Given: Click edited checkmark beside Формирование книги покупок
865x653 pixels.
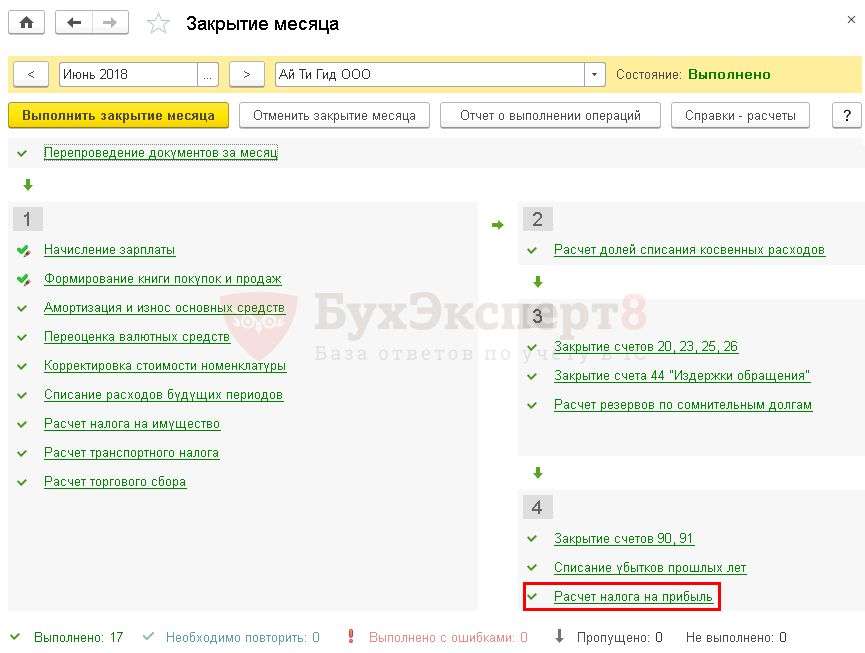Looking at the screenshot, I should point(23,280).
